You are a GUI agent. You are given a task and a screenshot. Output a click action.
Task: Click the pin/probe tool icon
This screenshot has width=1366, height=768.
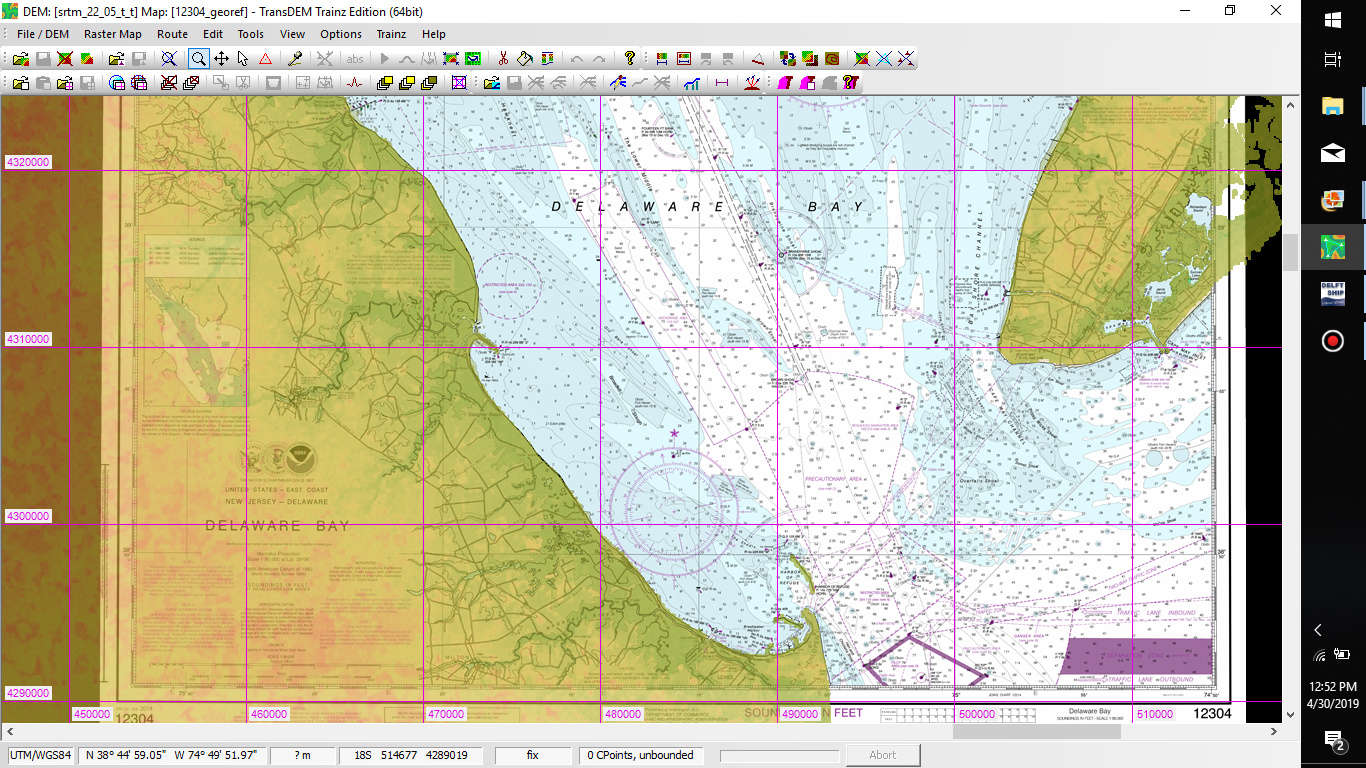(x=295, y=59)
